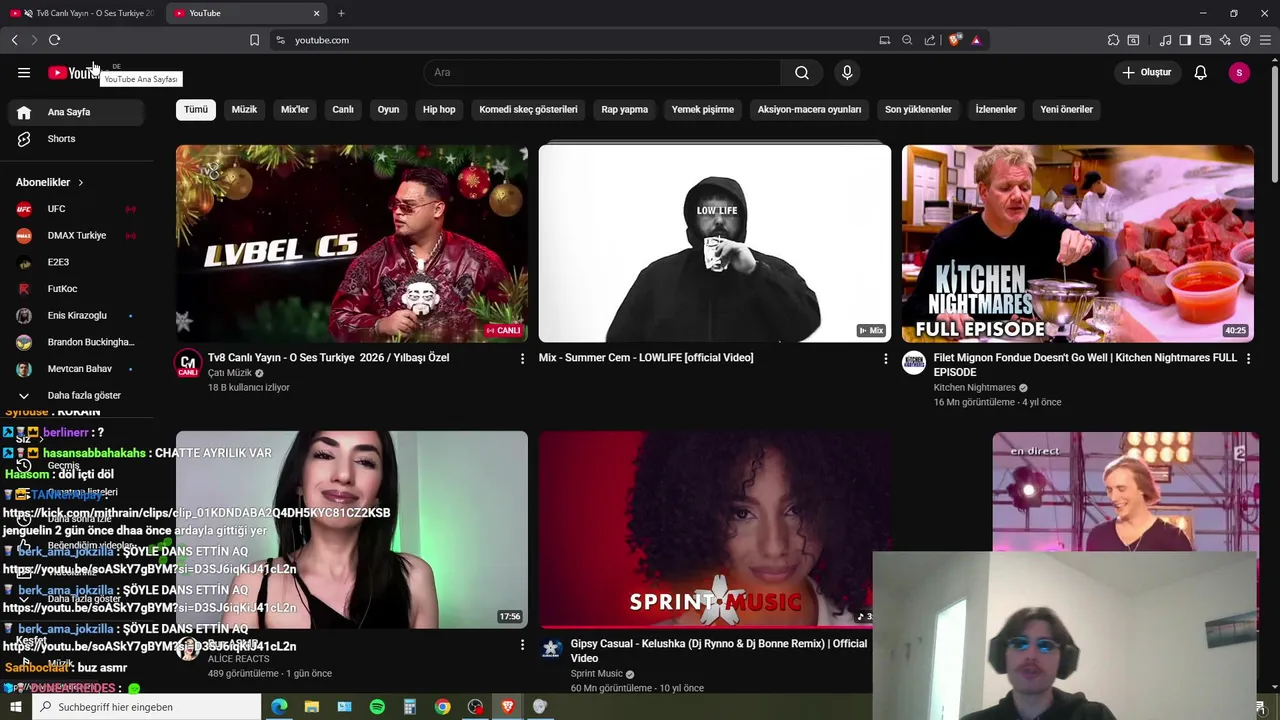Open the LOW LIFE mix thumbnail
The image size is (1280, 720).
[715, 244]
